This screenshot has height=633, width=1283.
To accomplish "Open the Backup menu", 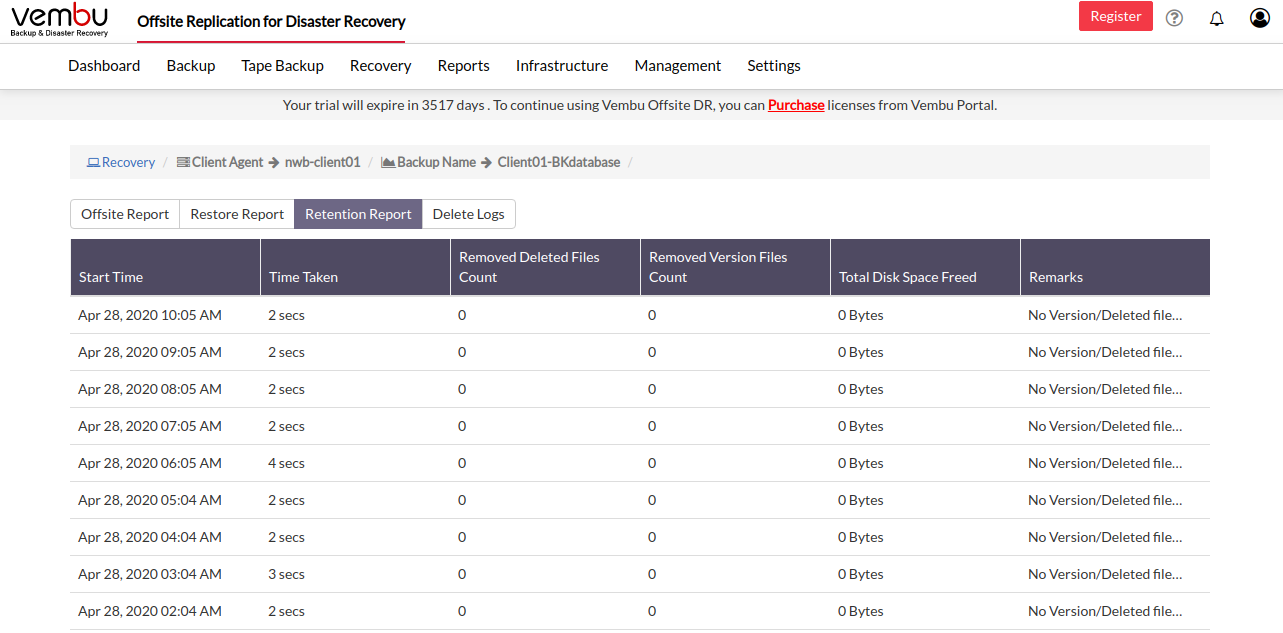I will point(191,66).
